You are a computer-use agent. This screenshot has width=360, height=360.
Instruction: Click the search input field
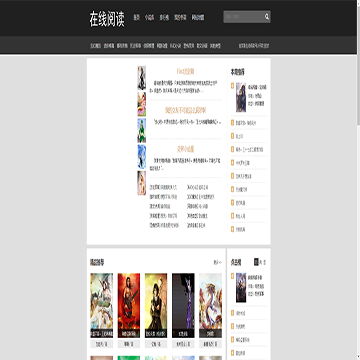point(244,17)
